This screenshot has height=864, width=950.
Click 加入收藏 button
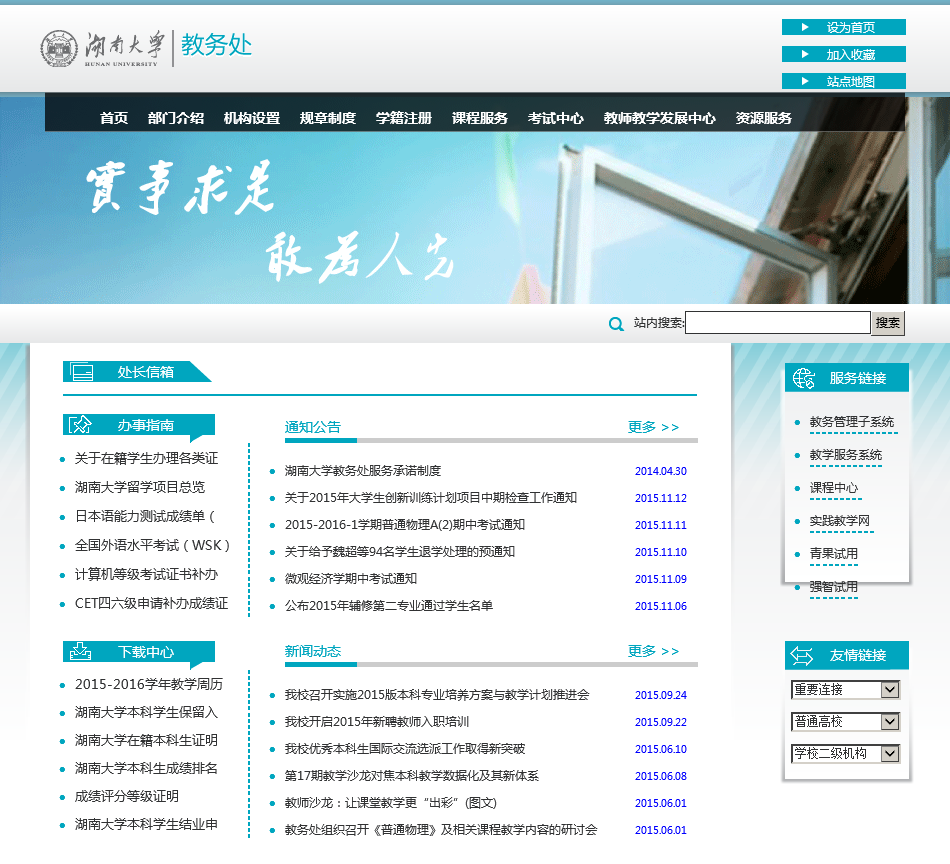844,54
